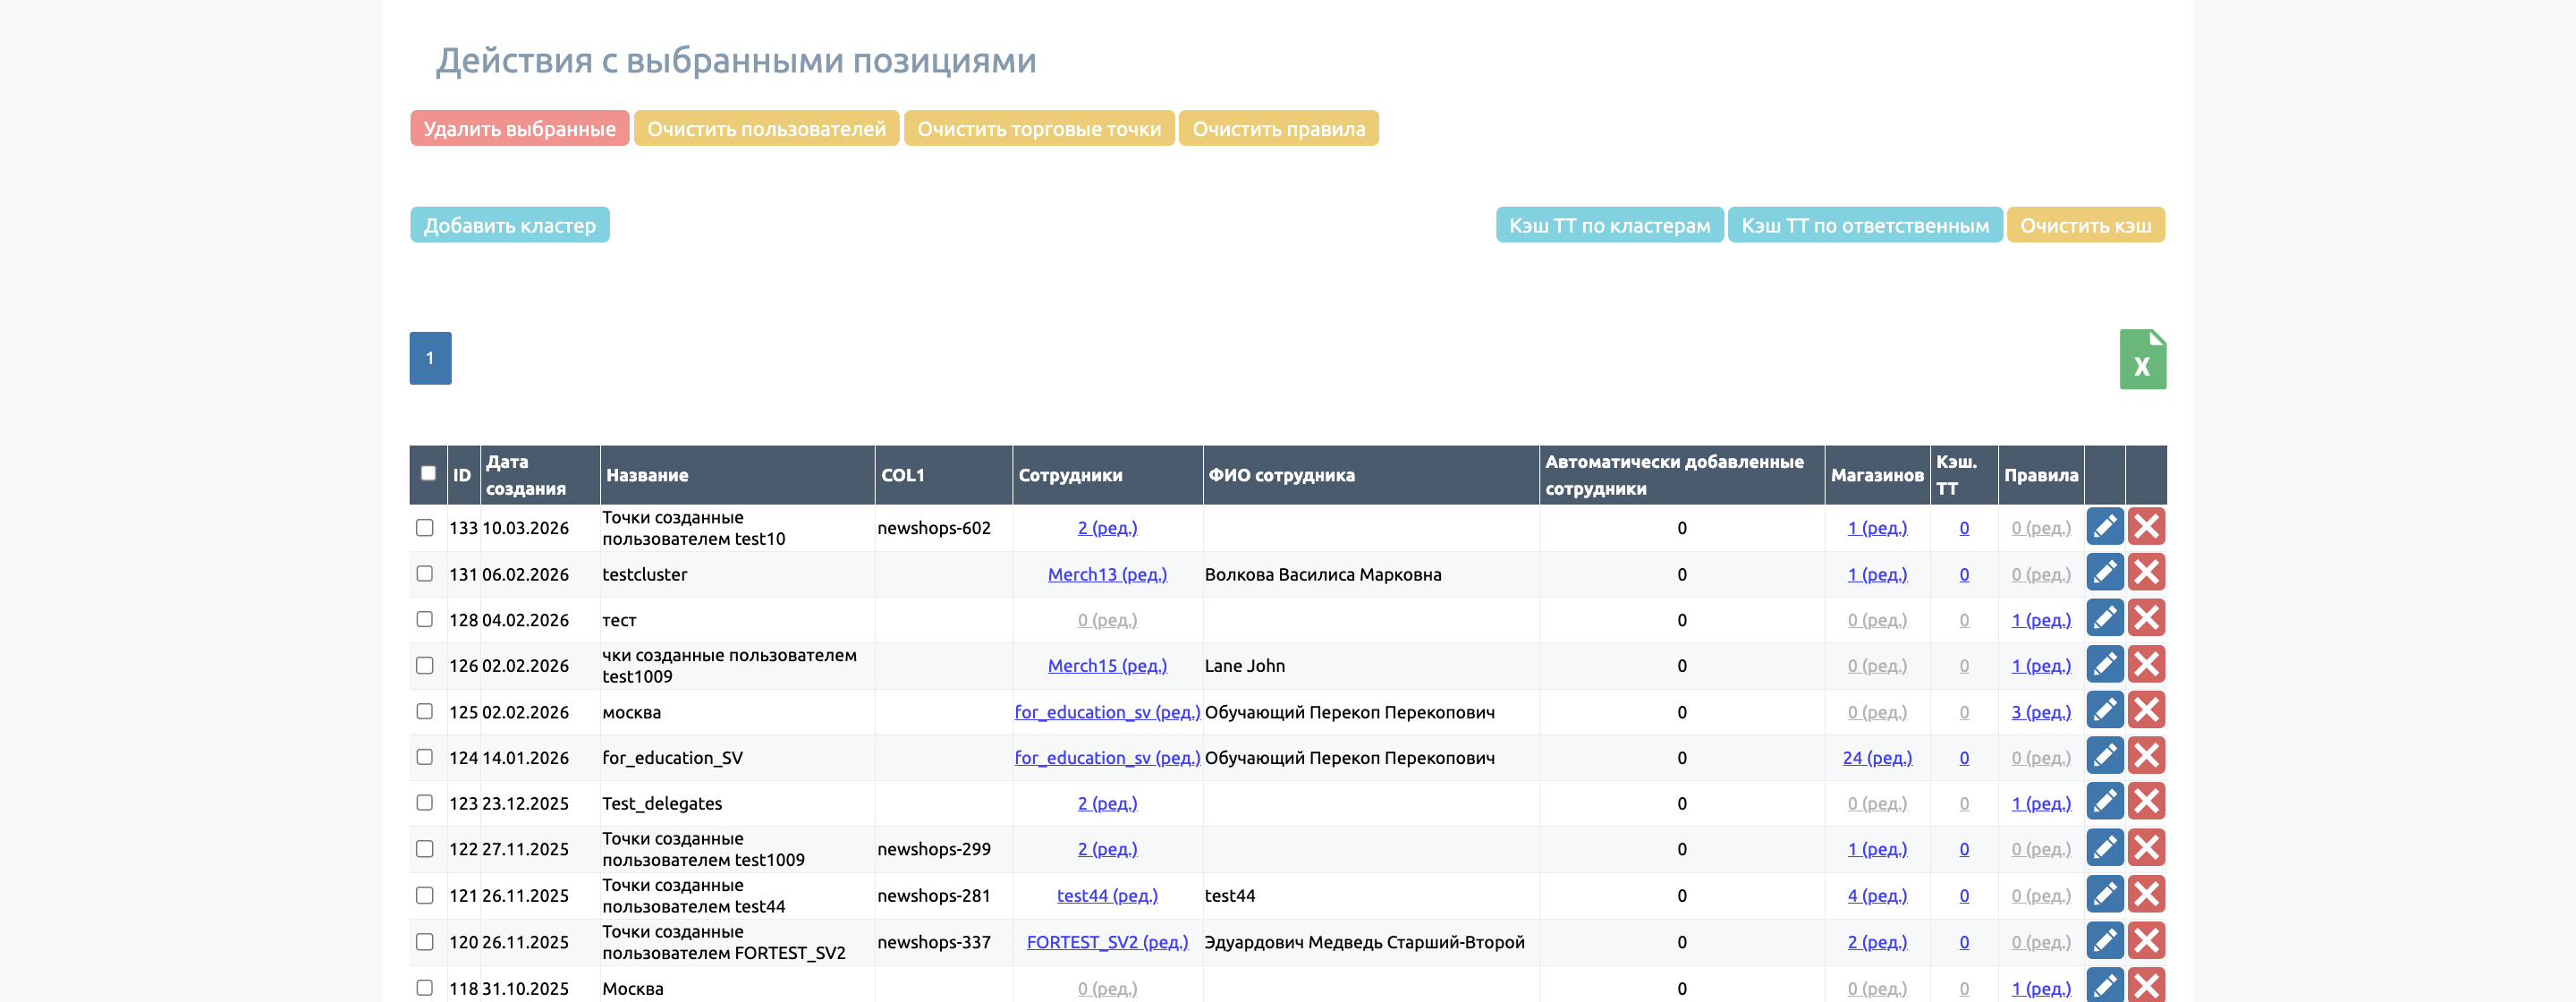Image resolution: width=2576 pixels, height=1002 pixels.
Task: Select checkbox for testcluster row 131
Action: click(424, 574)
